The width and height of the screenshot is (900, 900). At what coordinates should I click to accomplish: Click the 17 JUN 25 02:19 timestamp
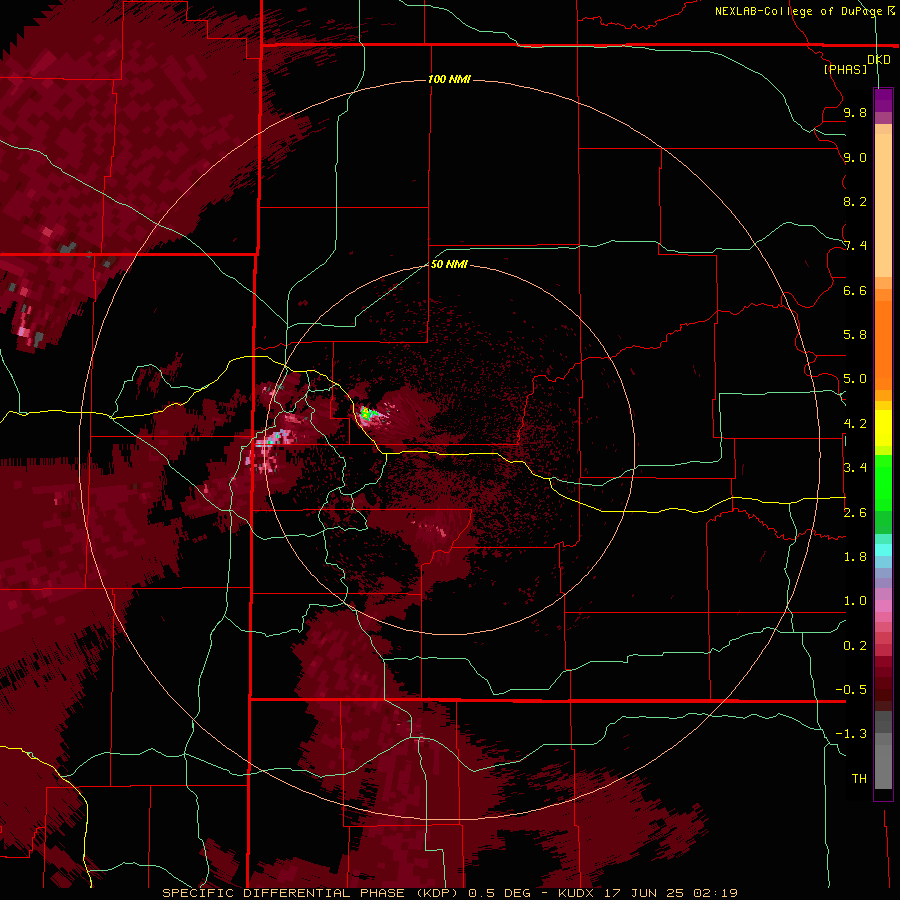click(x=670, y=893)
